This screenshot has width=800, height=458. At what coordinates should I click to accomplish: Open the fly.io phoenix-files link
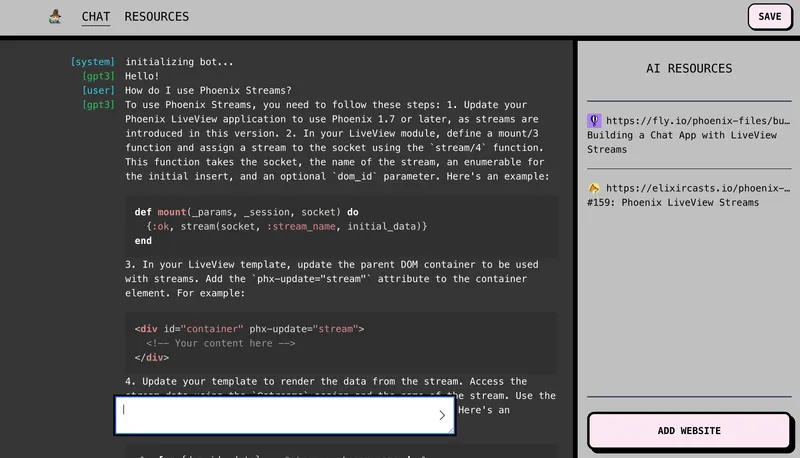(x=697, y=121)
